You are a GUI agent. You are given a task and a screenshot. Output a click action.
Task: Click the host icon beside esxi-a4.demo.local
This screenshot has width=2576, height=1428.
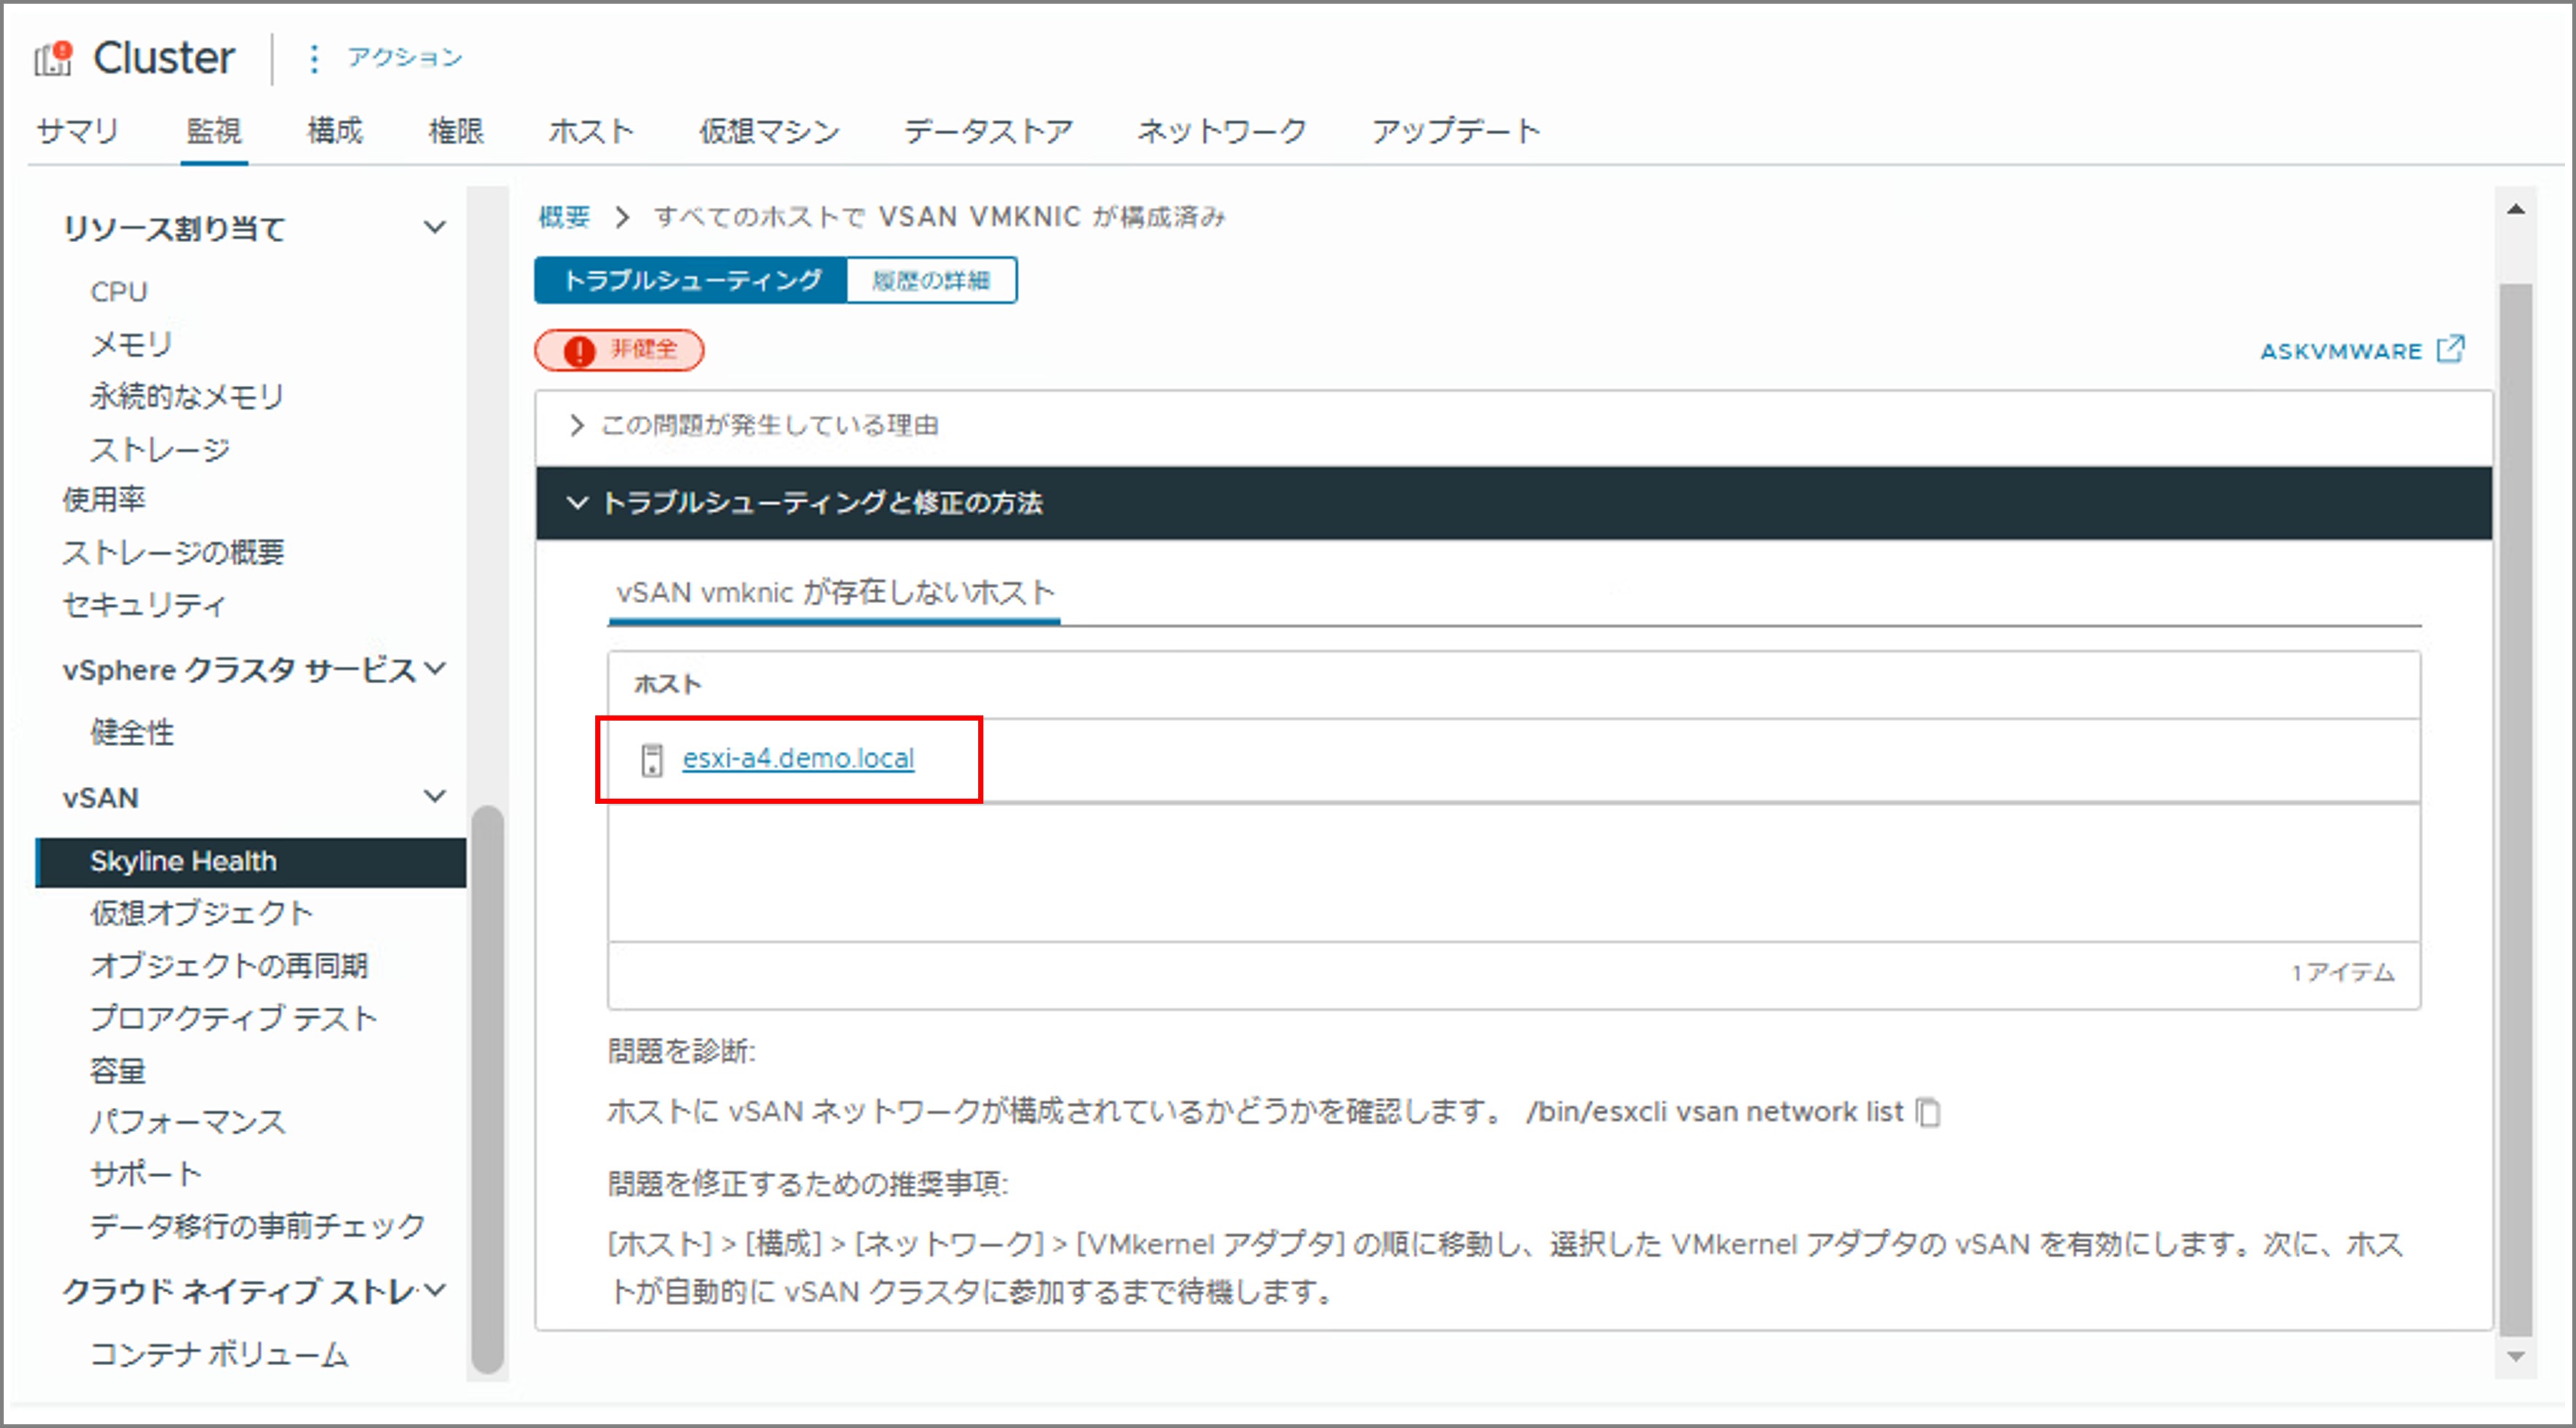[652, 760]
